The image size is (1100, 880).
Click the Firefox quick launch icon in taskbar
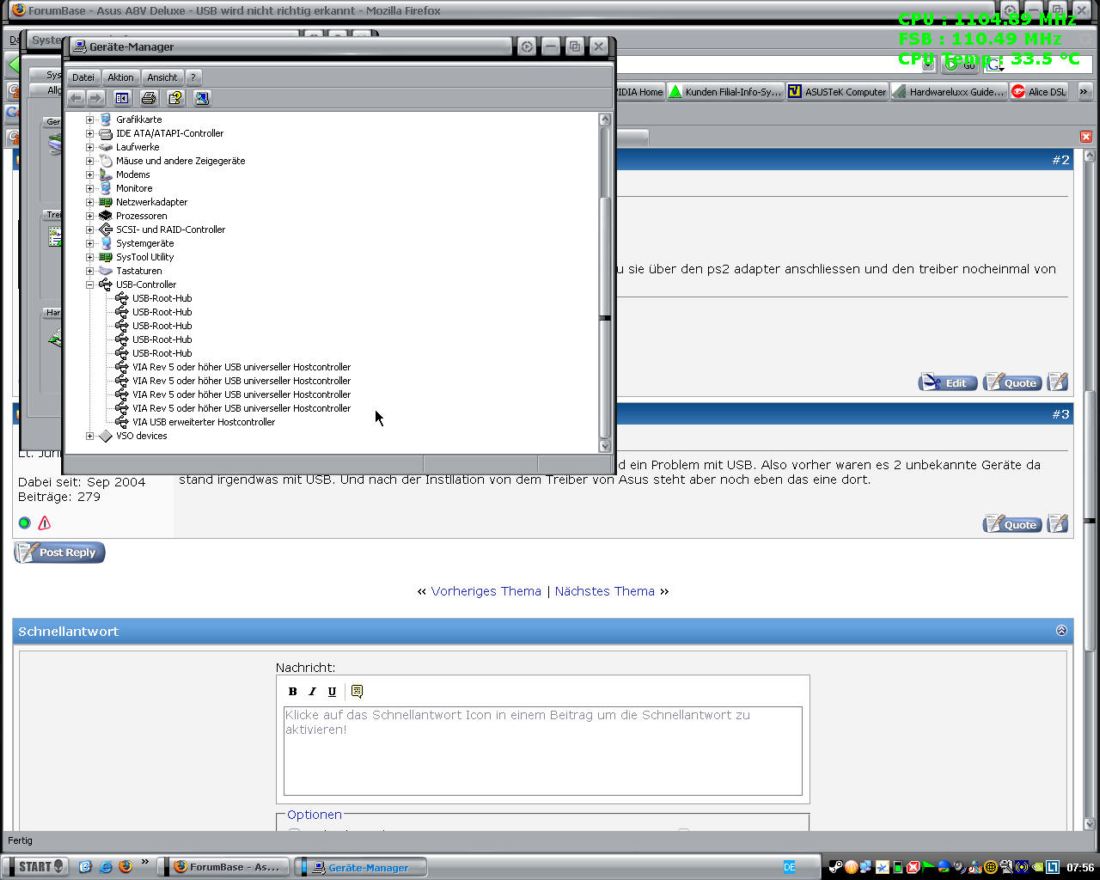(x=126, y=867)
